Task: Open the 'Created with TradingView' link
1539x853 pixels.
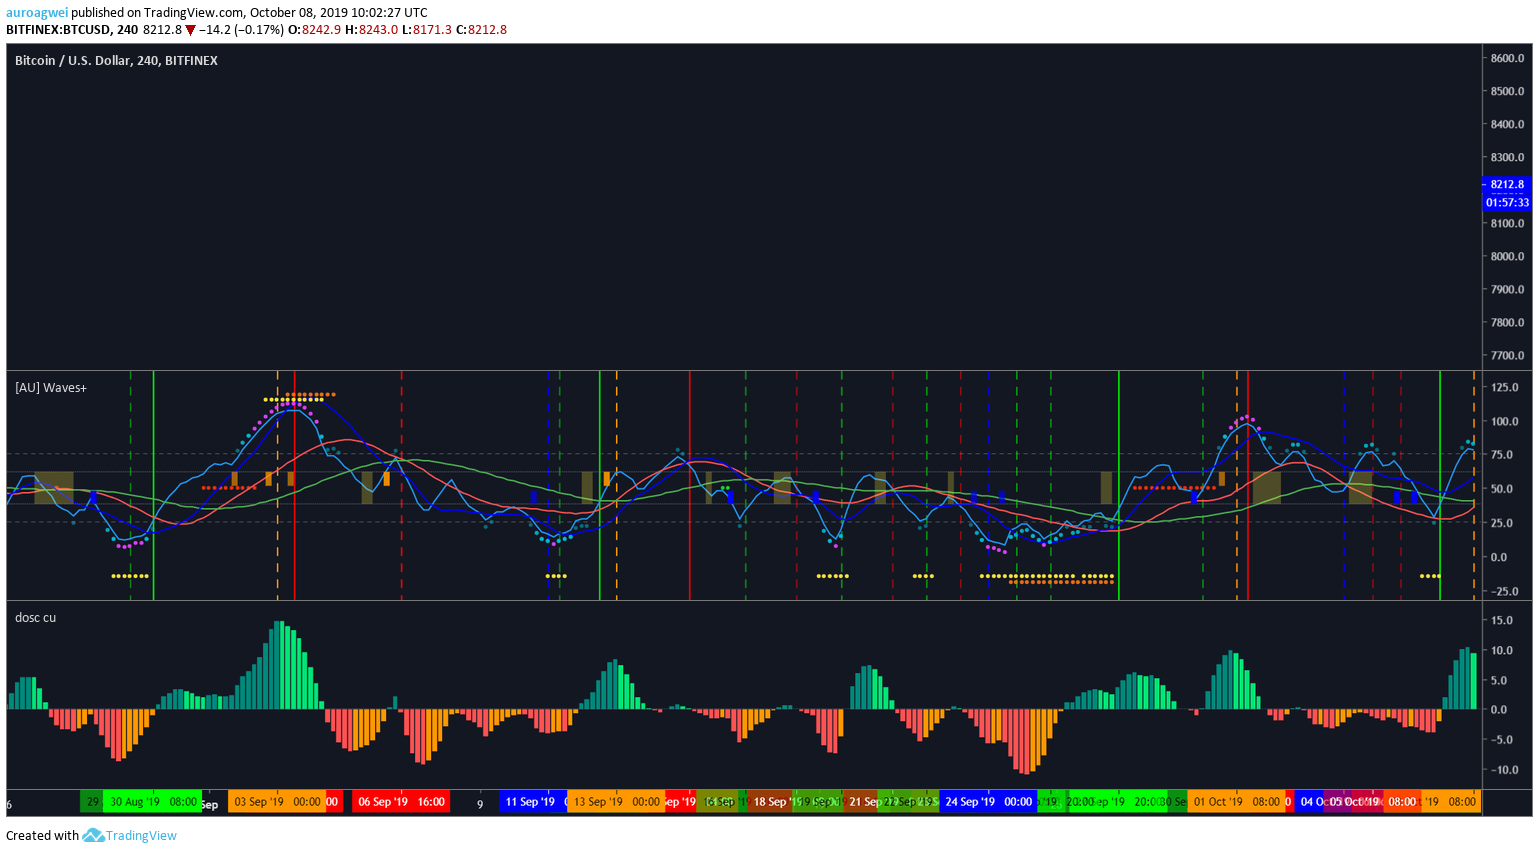Action: pos(91,836)
